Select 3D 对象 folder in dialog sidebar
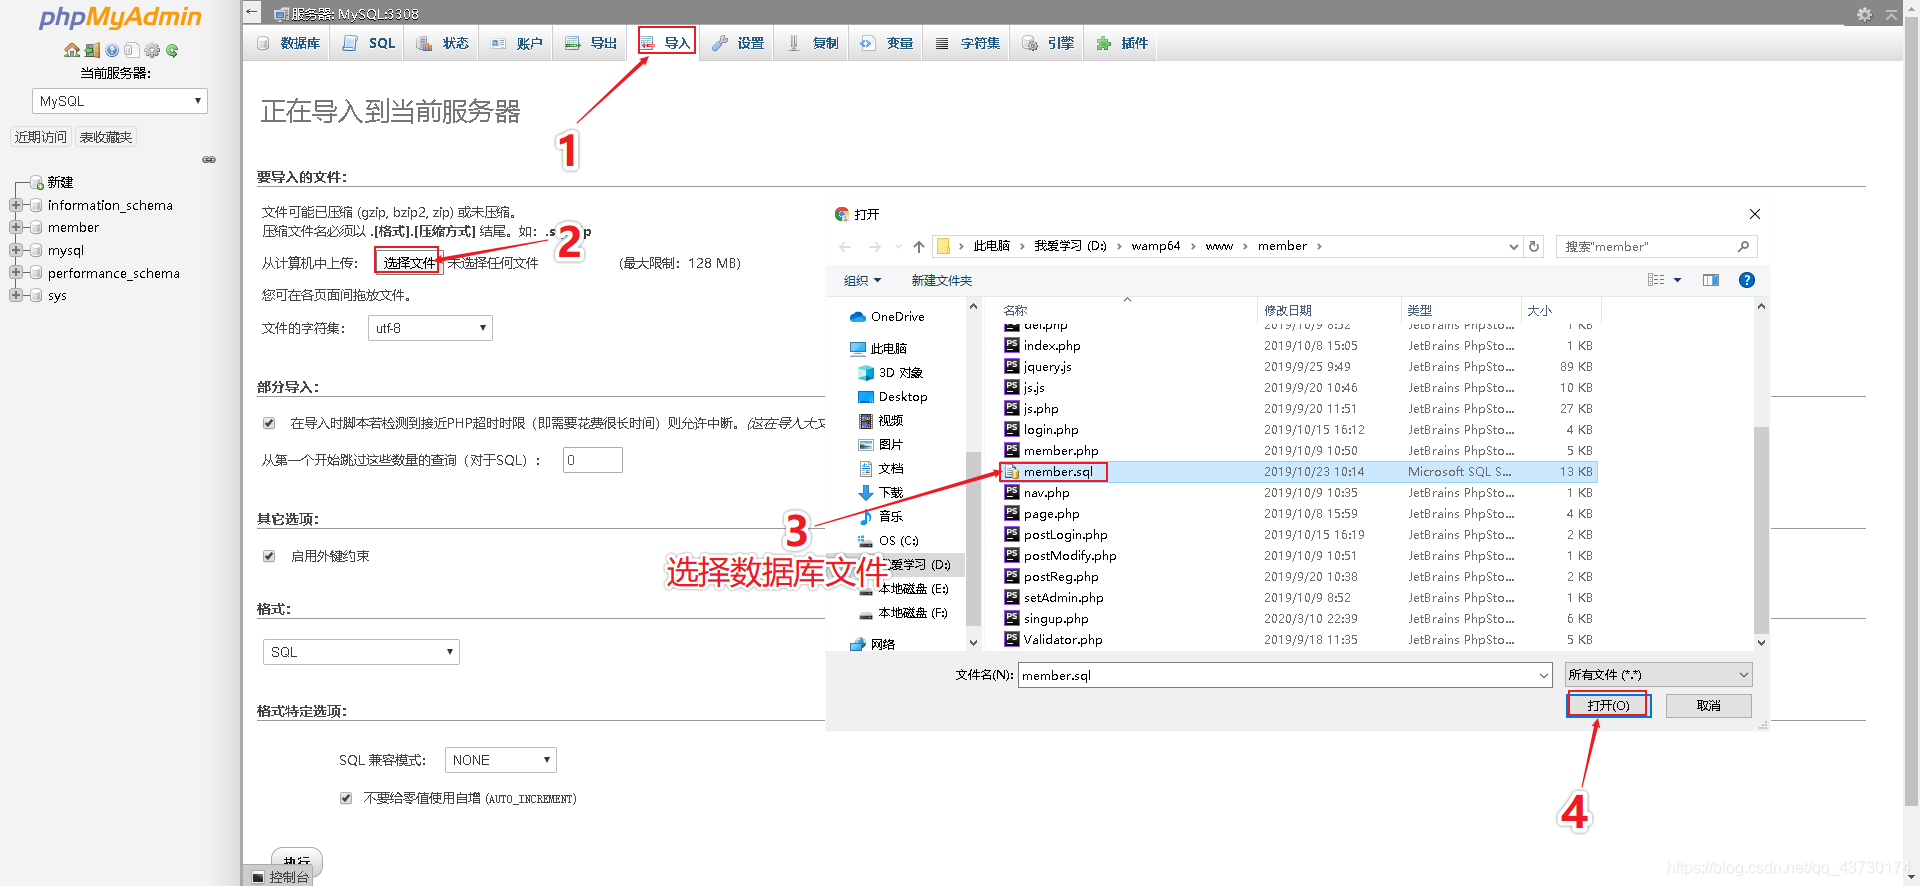Screen dimensions: 1920x886 pos(890,372)
